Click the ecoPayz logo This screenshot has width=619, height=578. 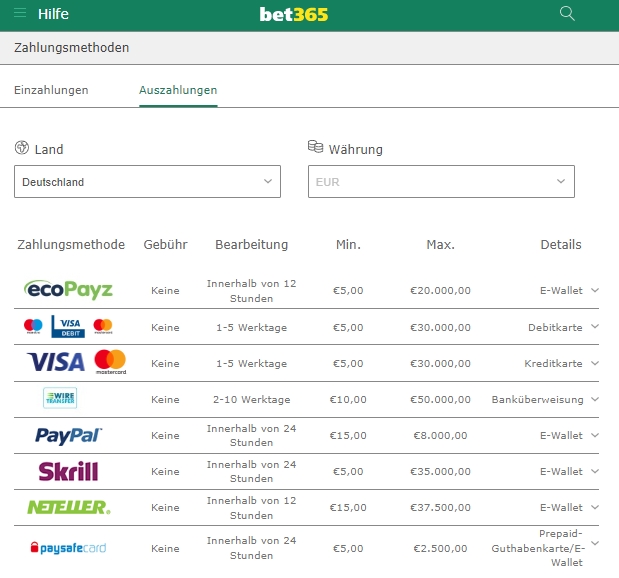(x=68, y=290)
